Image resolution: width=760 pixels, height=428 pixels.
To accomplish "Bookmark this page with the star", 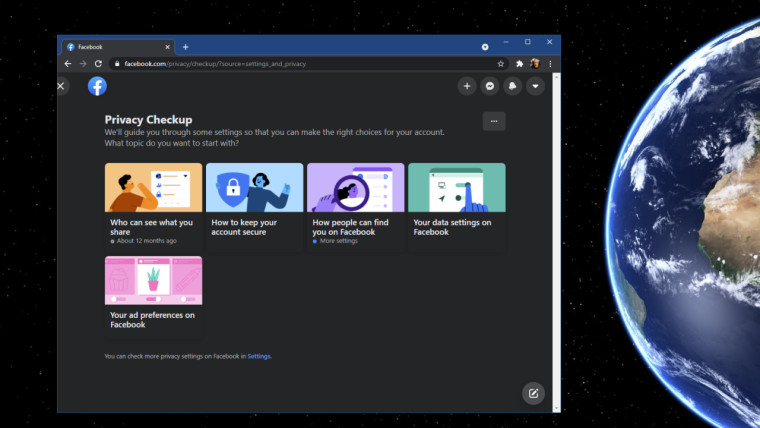I will click(x=501, y=64).
